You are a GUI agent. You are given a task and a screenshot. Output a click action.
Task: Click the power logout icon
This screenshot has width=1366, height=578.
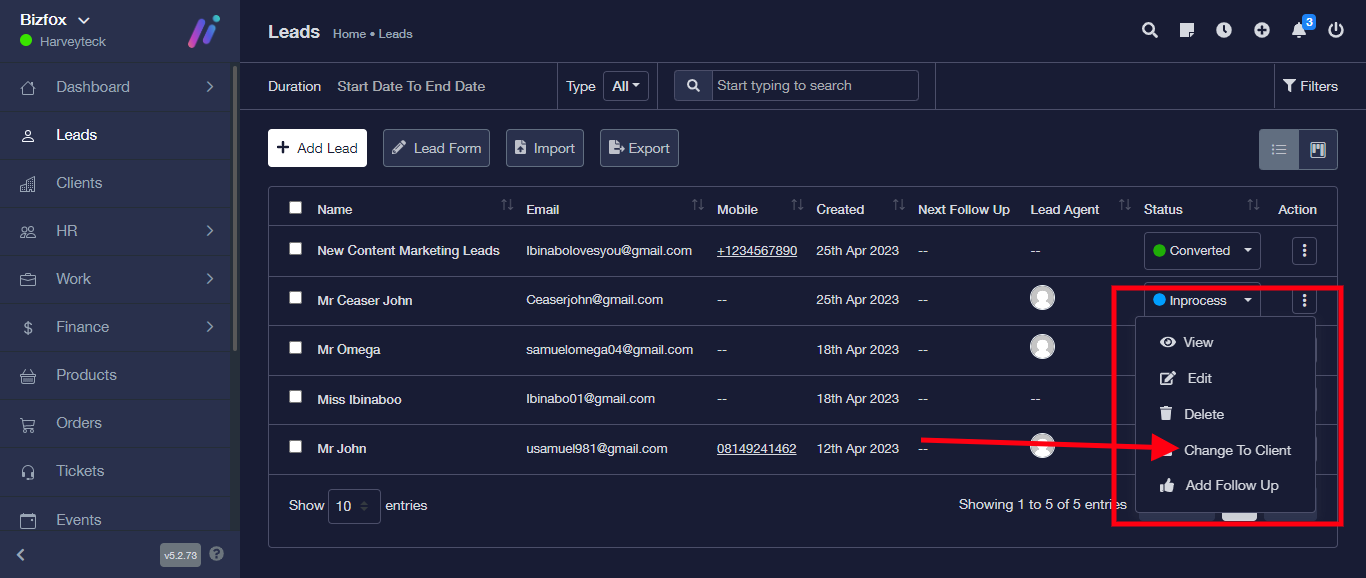tap(1336, 30)
